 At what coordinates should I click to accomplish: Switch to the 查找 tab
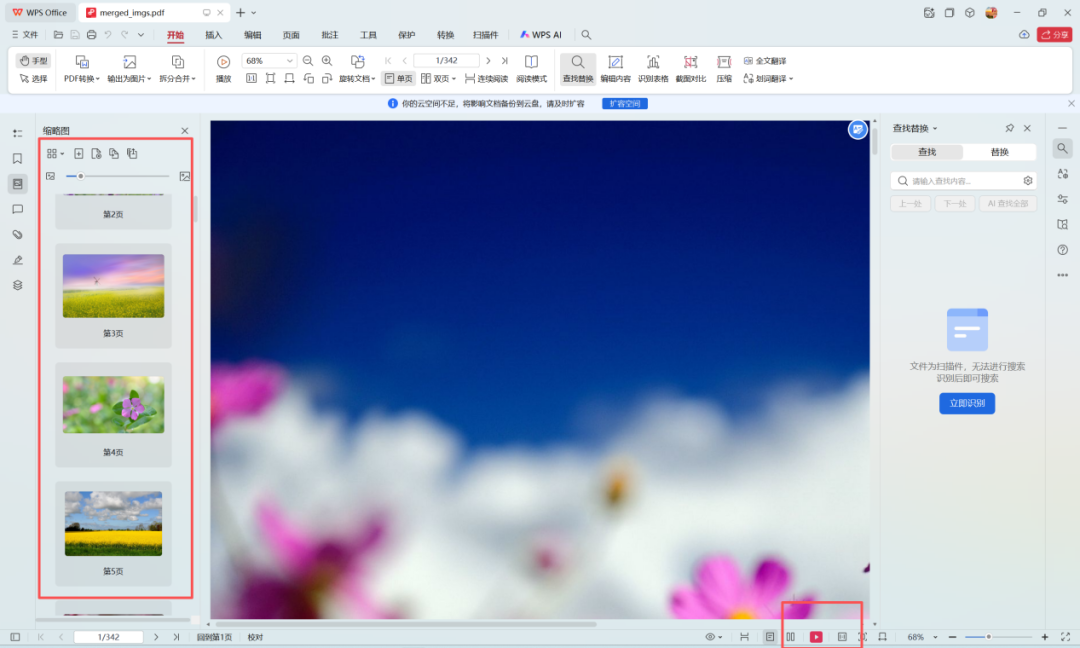point(927,151)
